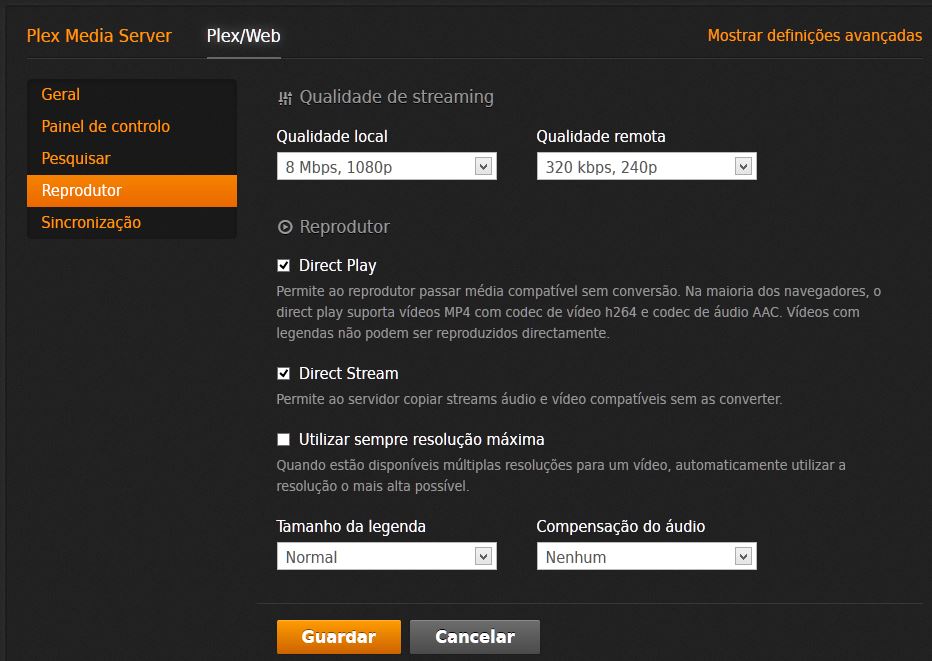Click the Direct Play description paragraph
Image resolution: width=932 pixels, height=661 pixels.
click(578, 312)
